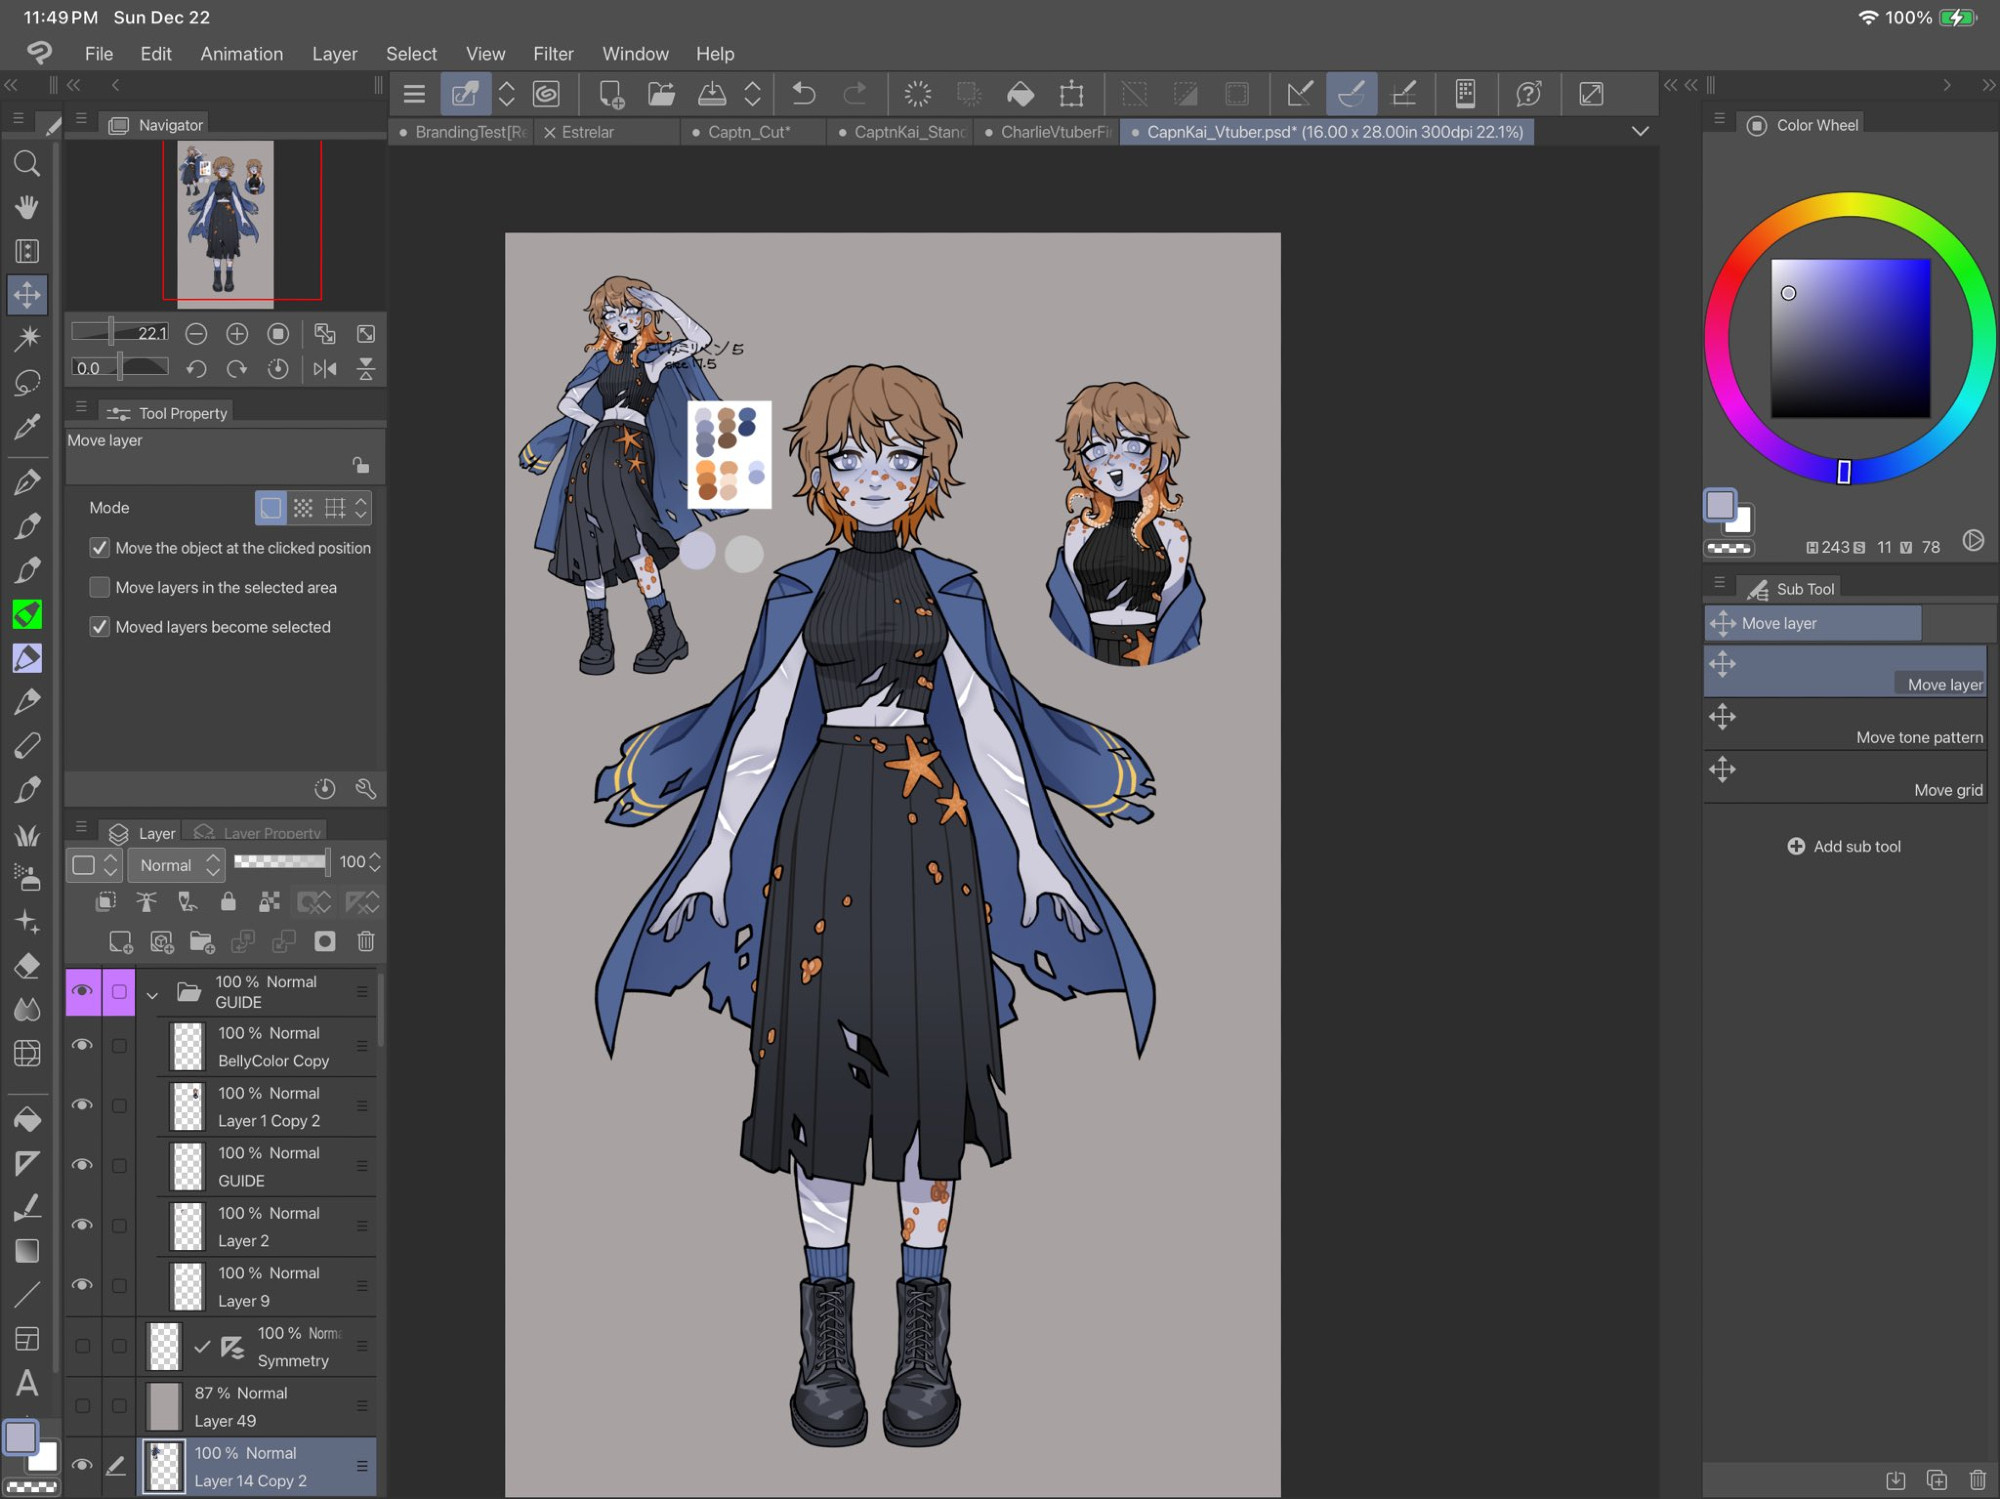Hide the Layer 1 Copy 2 layer
The height and width of the screenshot is (1499, 2000).
(82, 1105)
